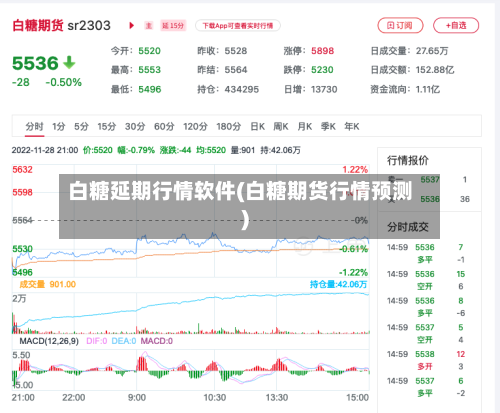Open the 月K monthly candlestick tab
The image size is (500, 413).
click(305, 126)
